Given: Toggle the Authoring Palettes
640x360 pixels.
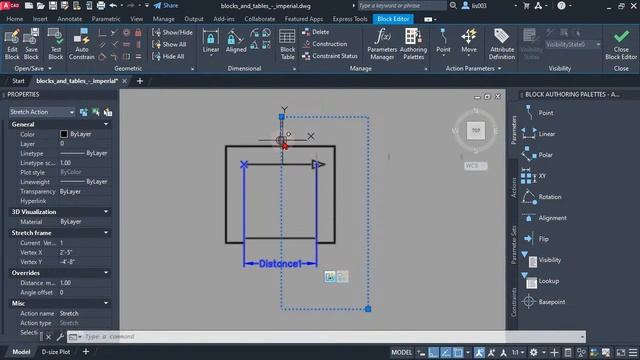Looking at the screenshot, I should 413,44.
